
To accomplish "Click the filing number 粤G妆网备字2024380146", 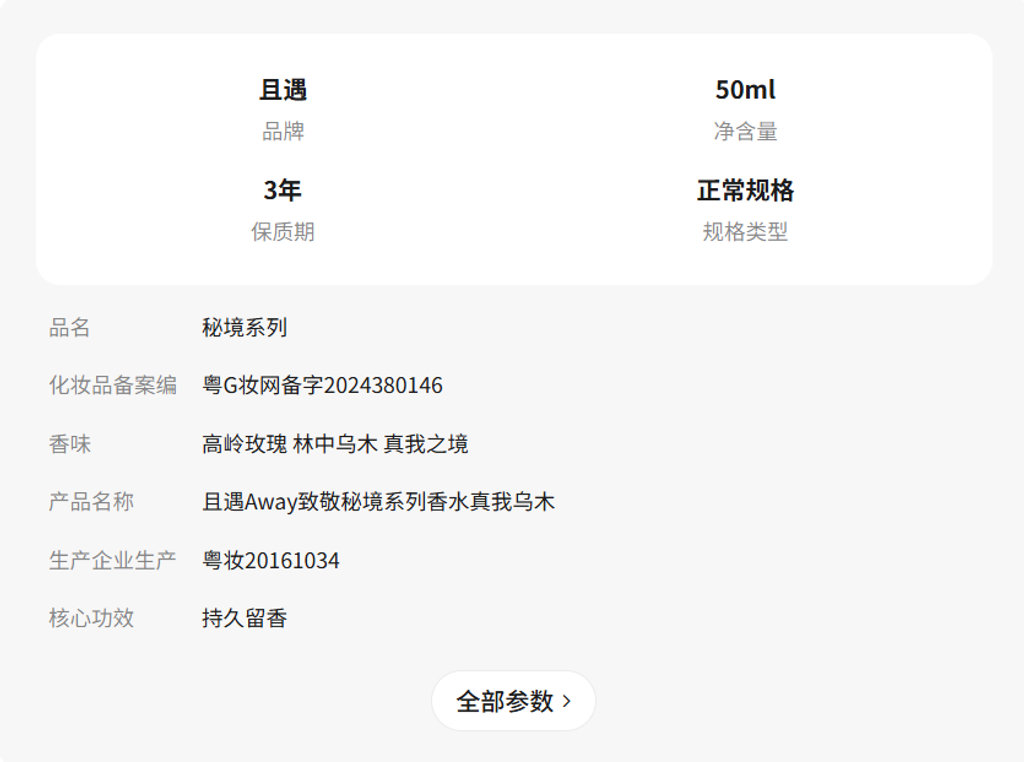I will (322, 385).
